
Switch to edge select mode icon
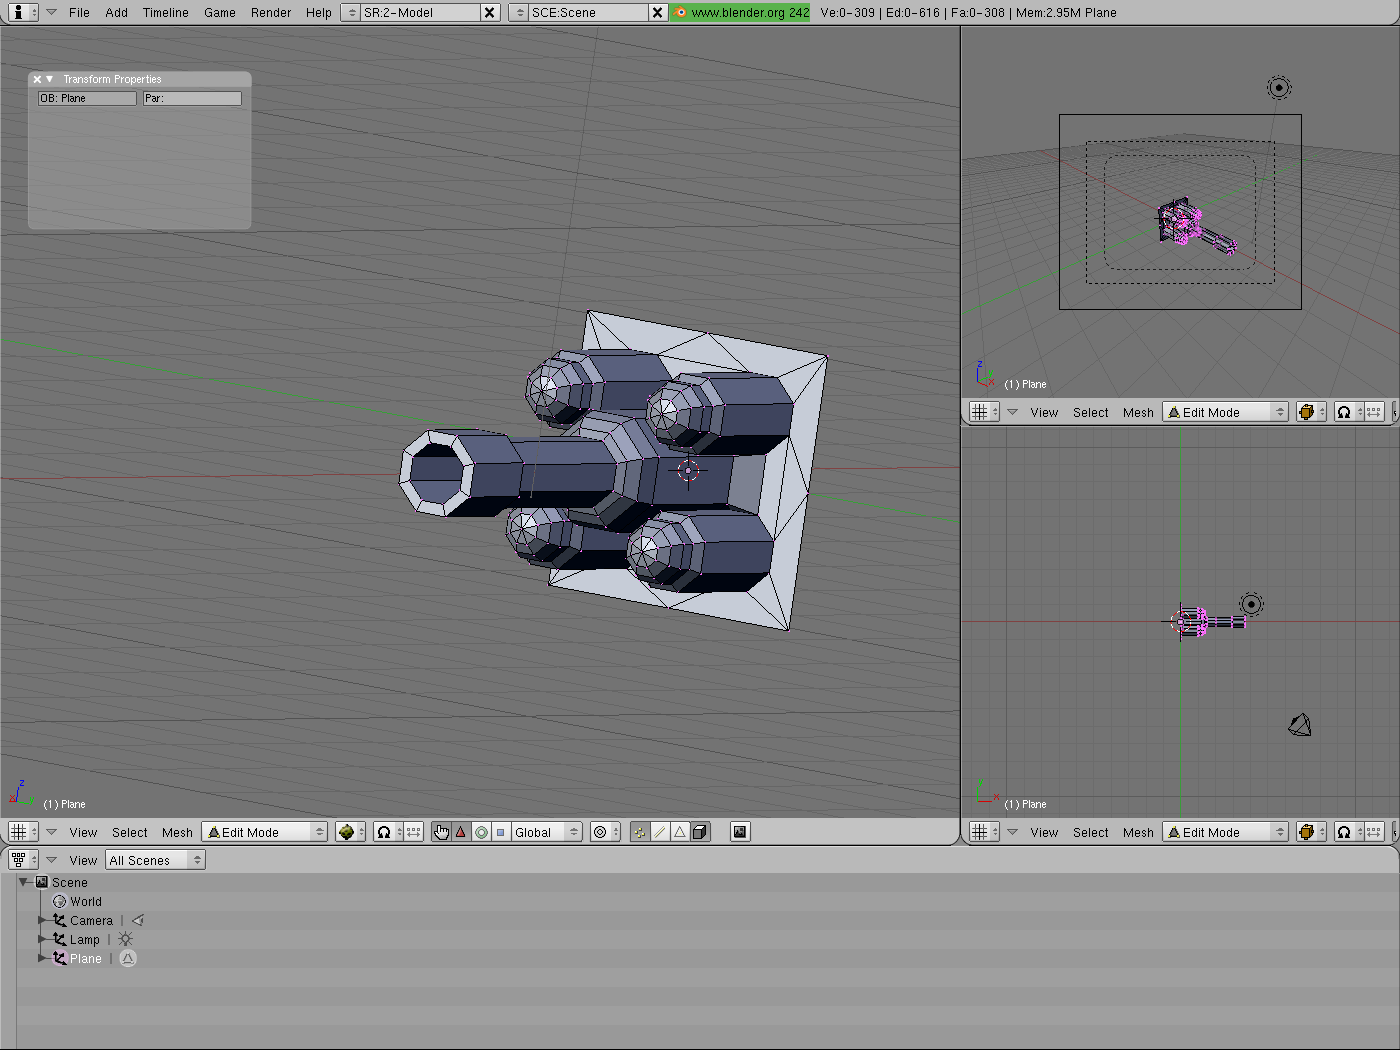(660, 832)
